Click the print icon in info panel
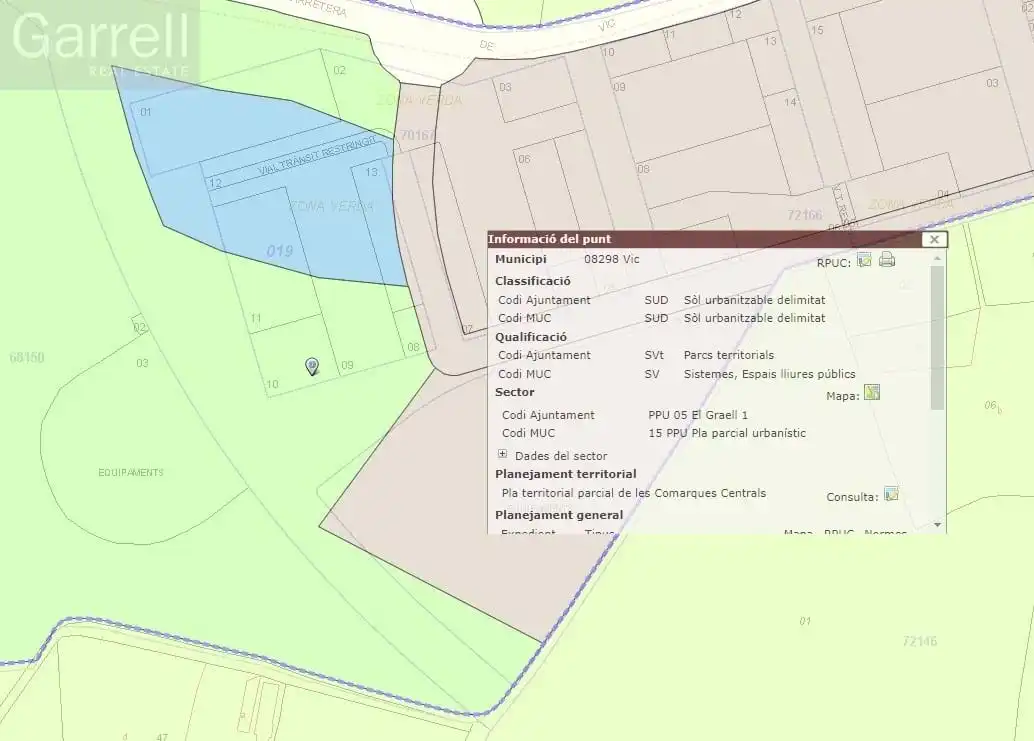The width and height of the screenshot is (1034, 741). point(887,260)
